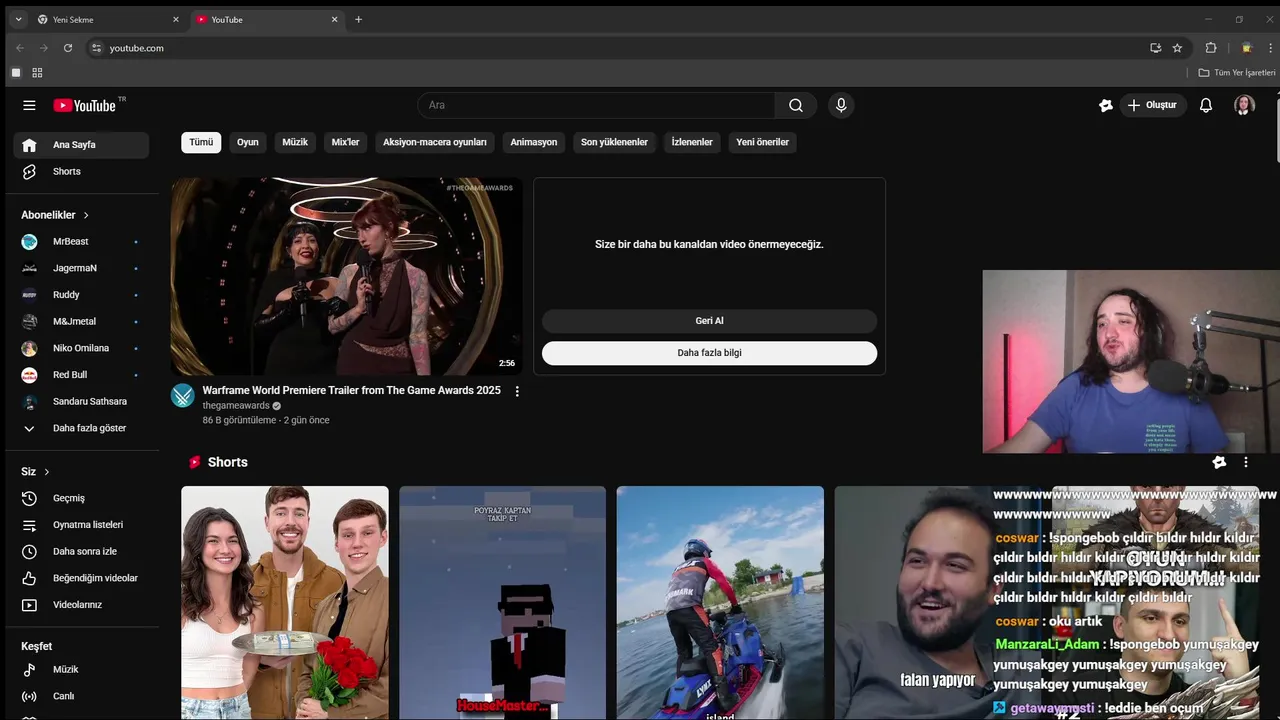
Task: Open thegameawards channel name link
Action: (236, 406)
